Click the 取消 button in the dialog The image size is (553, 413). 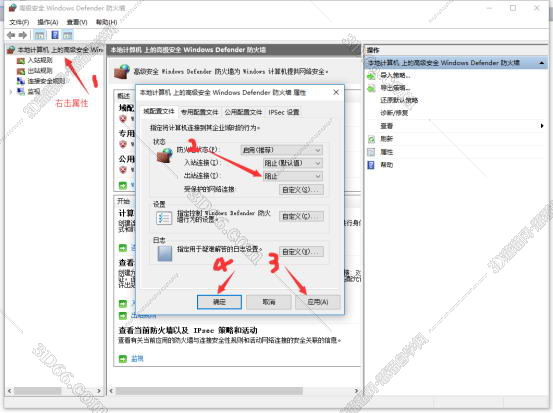coord(269,302)
